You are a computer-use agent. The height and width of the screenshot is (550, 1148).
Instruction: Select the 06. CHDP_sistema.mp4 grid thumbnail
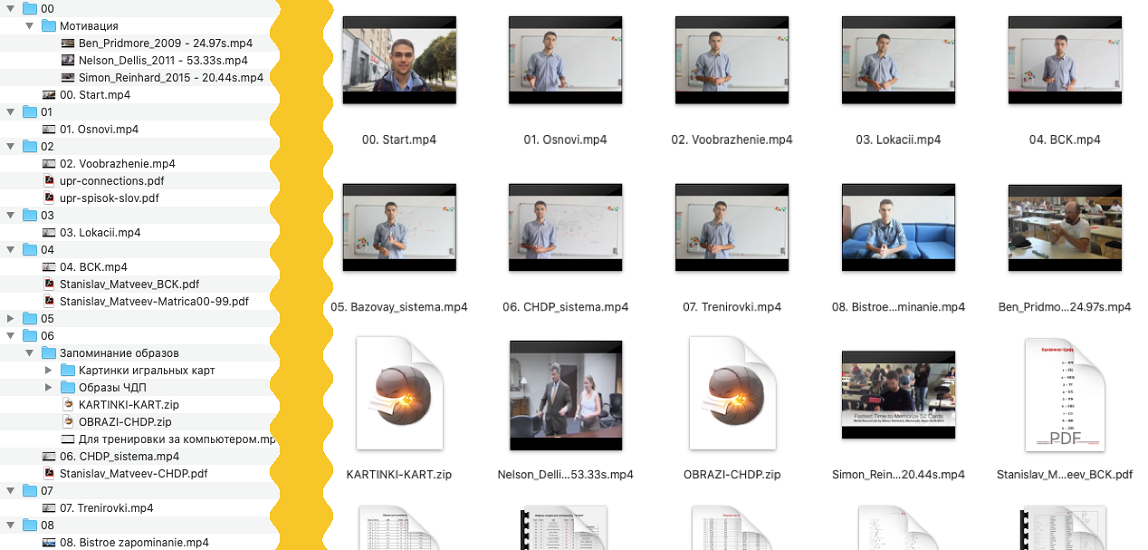pyautogui.click(x=565, y=228)
